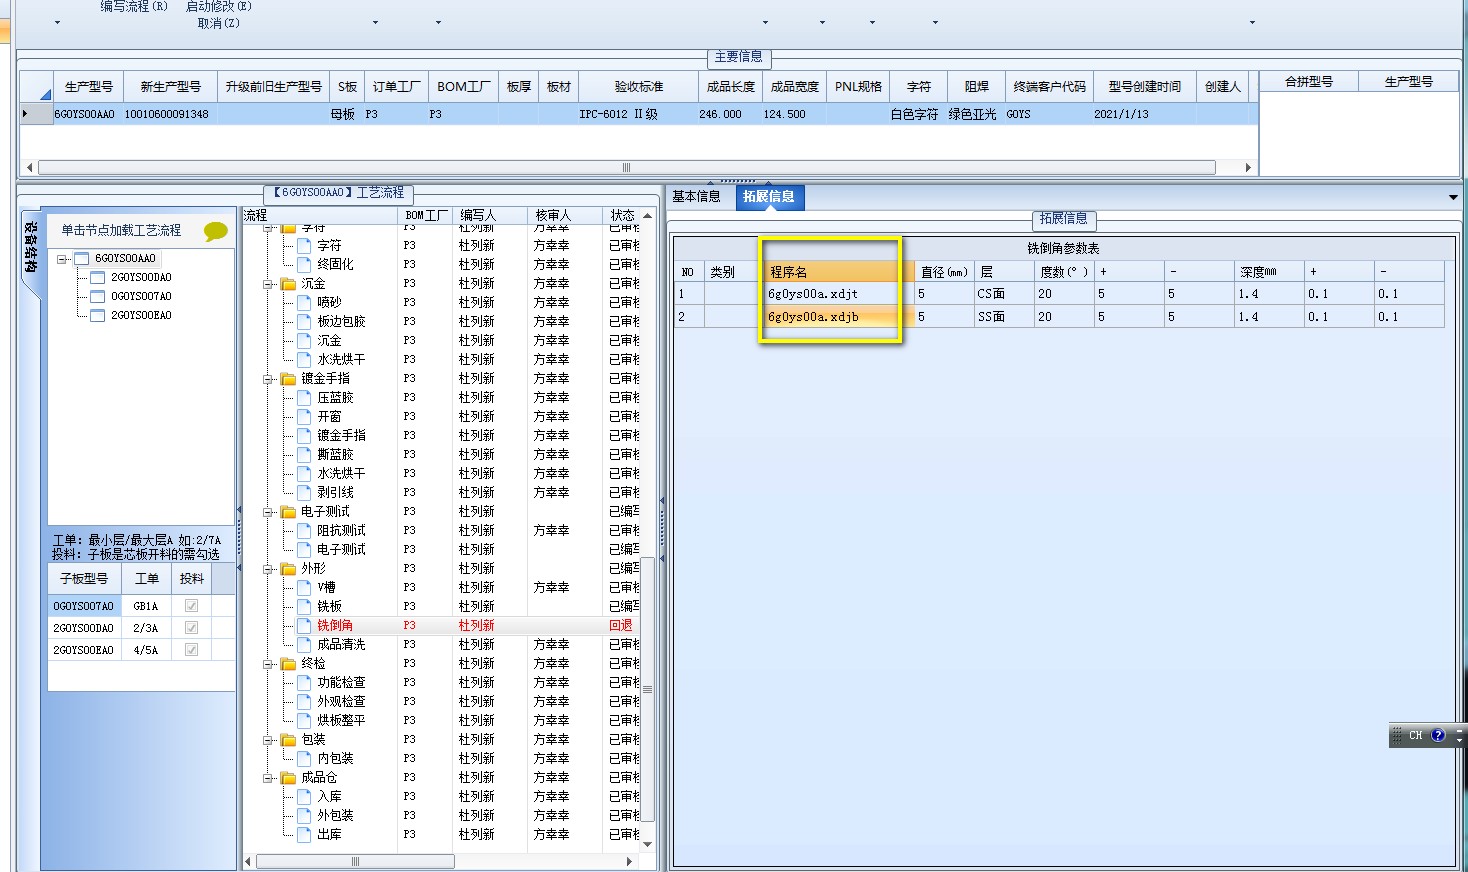Switch to the 基本信息 tab
The height and width of the screenshot is (872, 1468).
click(696, 197)
